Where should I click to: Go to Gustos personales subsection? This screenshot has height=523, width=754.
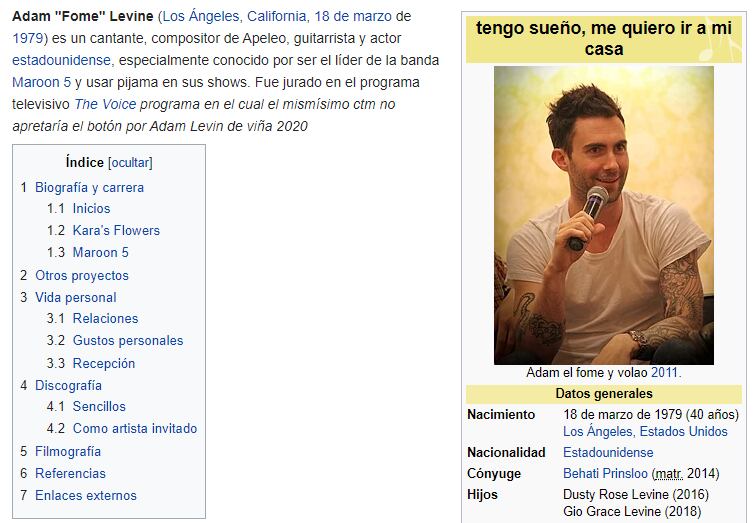point(128,340)
